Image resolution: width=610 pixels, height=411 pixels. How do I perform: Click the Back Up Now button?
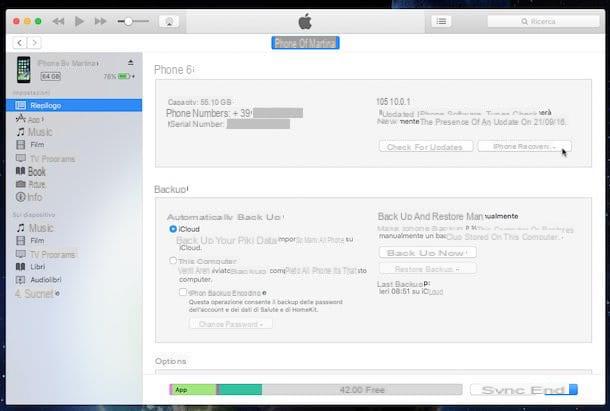click(x=427, y=253)
